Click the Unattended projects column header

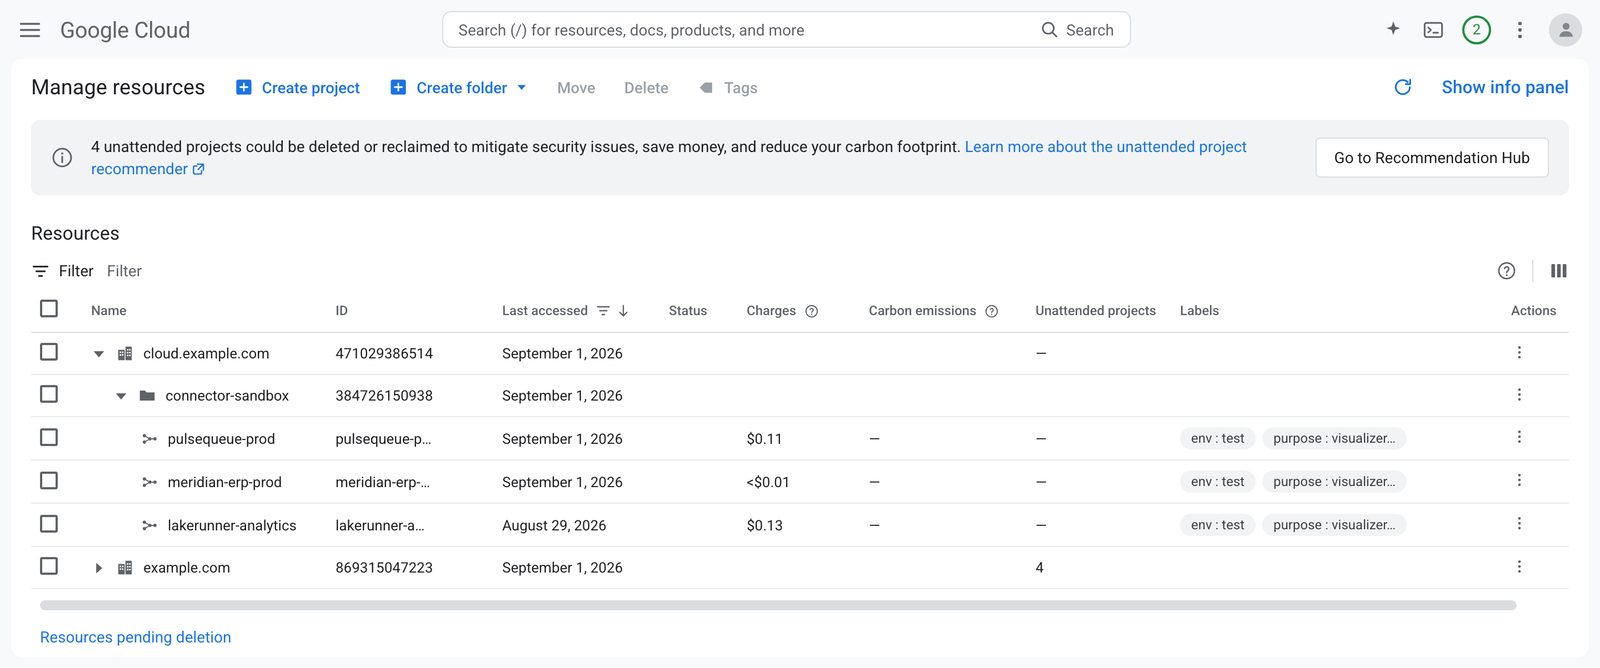point(1095,311)
